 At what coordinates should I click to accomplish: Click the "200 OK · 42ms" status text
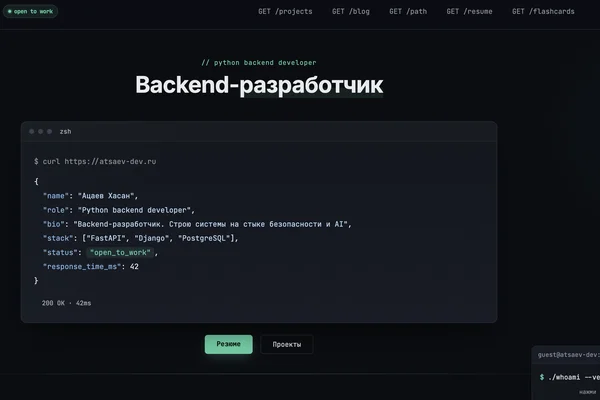click(67, 303)
